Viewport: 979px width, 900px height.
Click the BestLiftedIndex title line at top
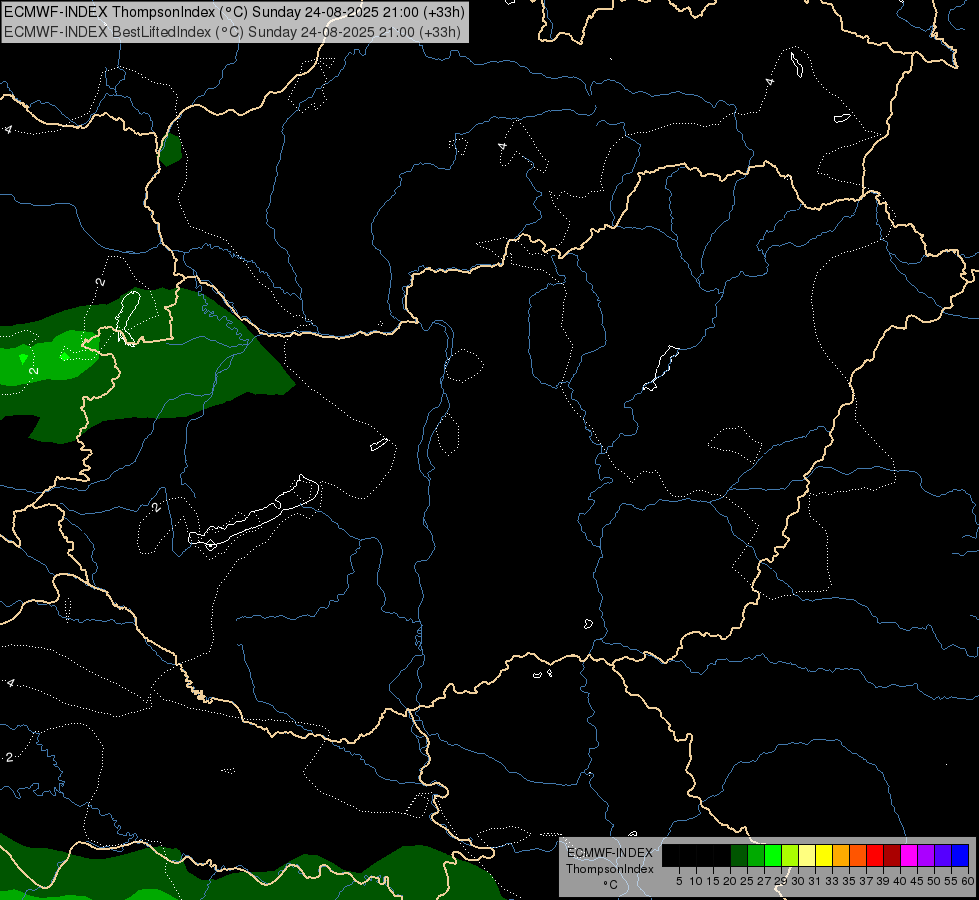(x=232, y=32)
